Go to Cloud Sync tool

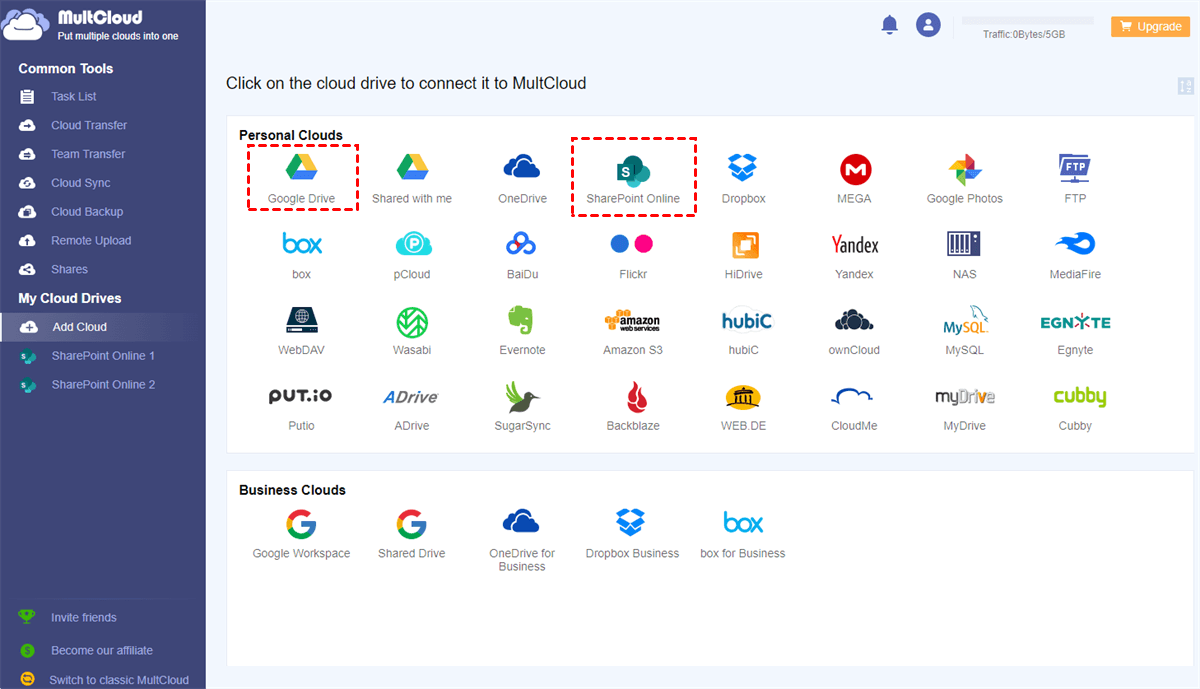81,183
